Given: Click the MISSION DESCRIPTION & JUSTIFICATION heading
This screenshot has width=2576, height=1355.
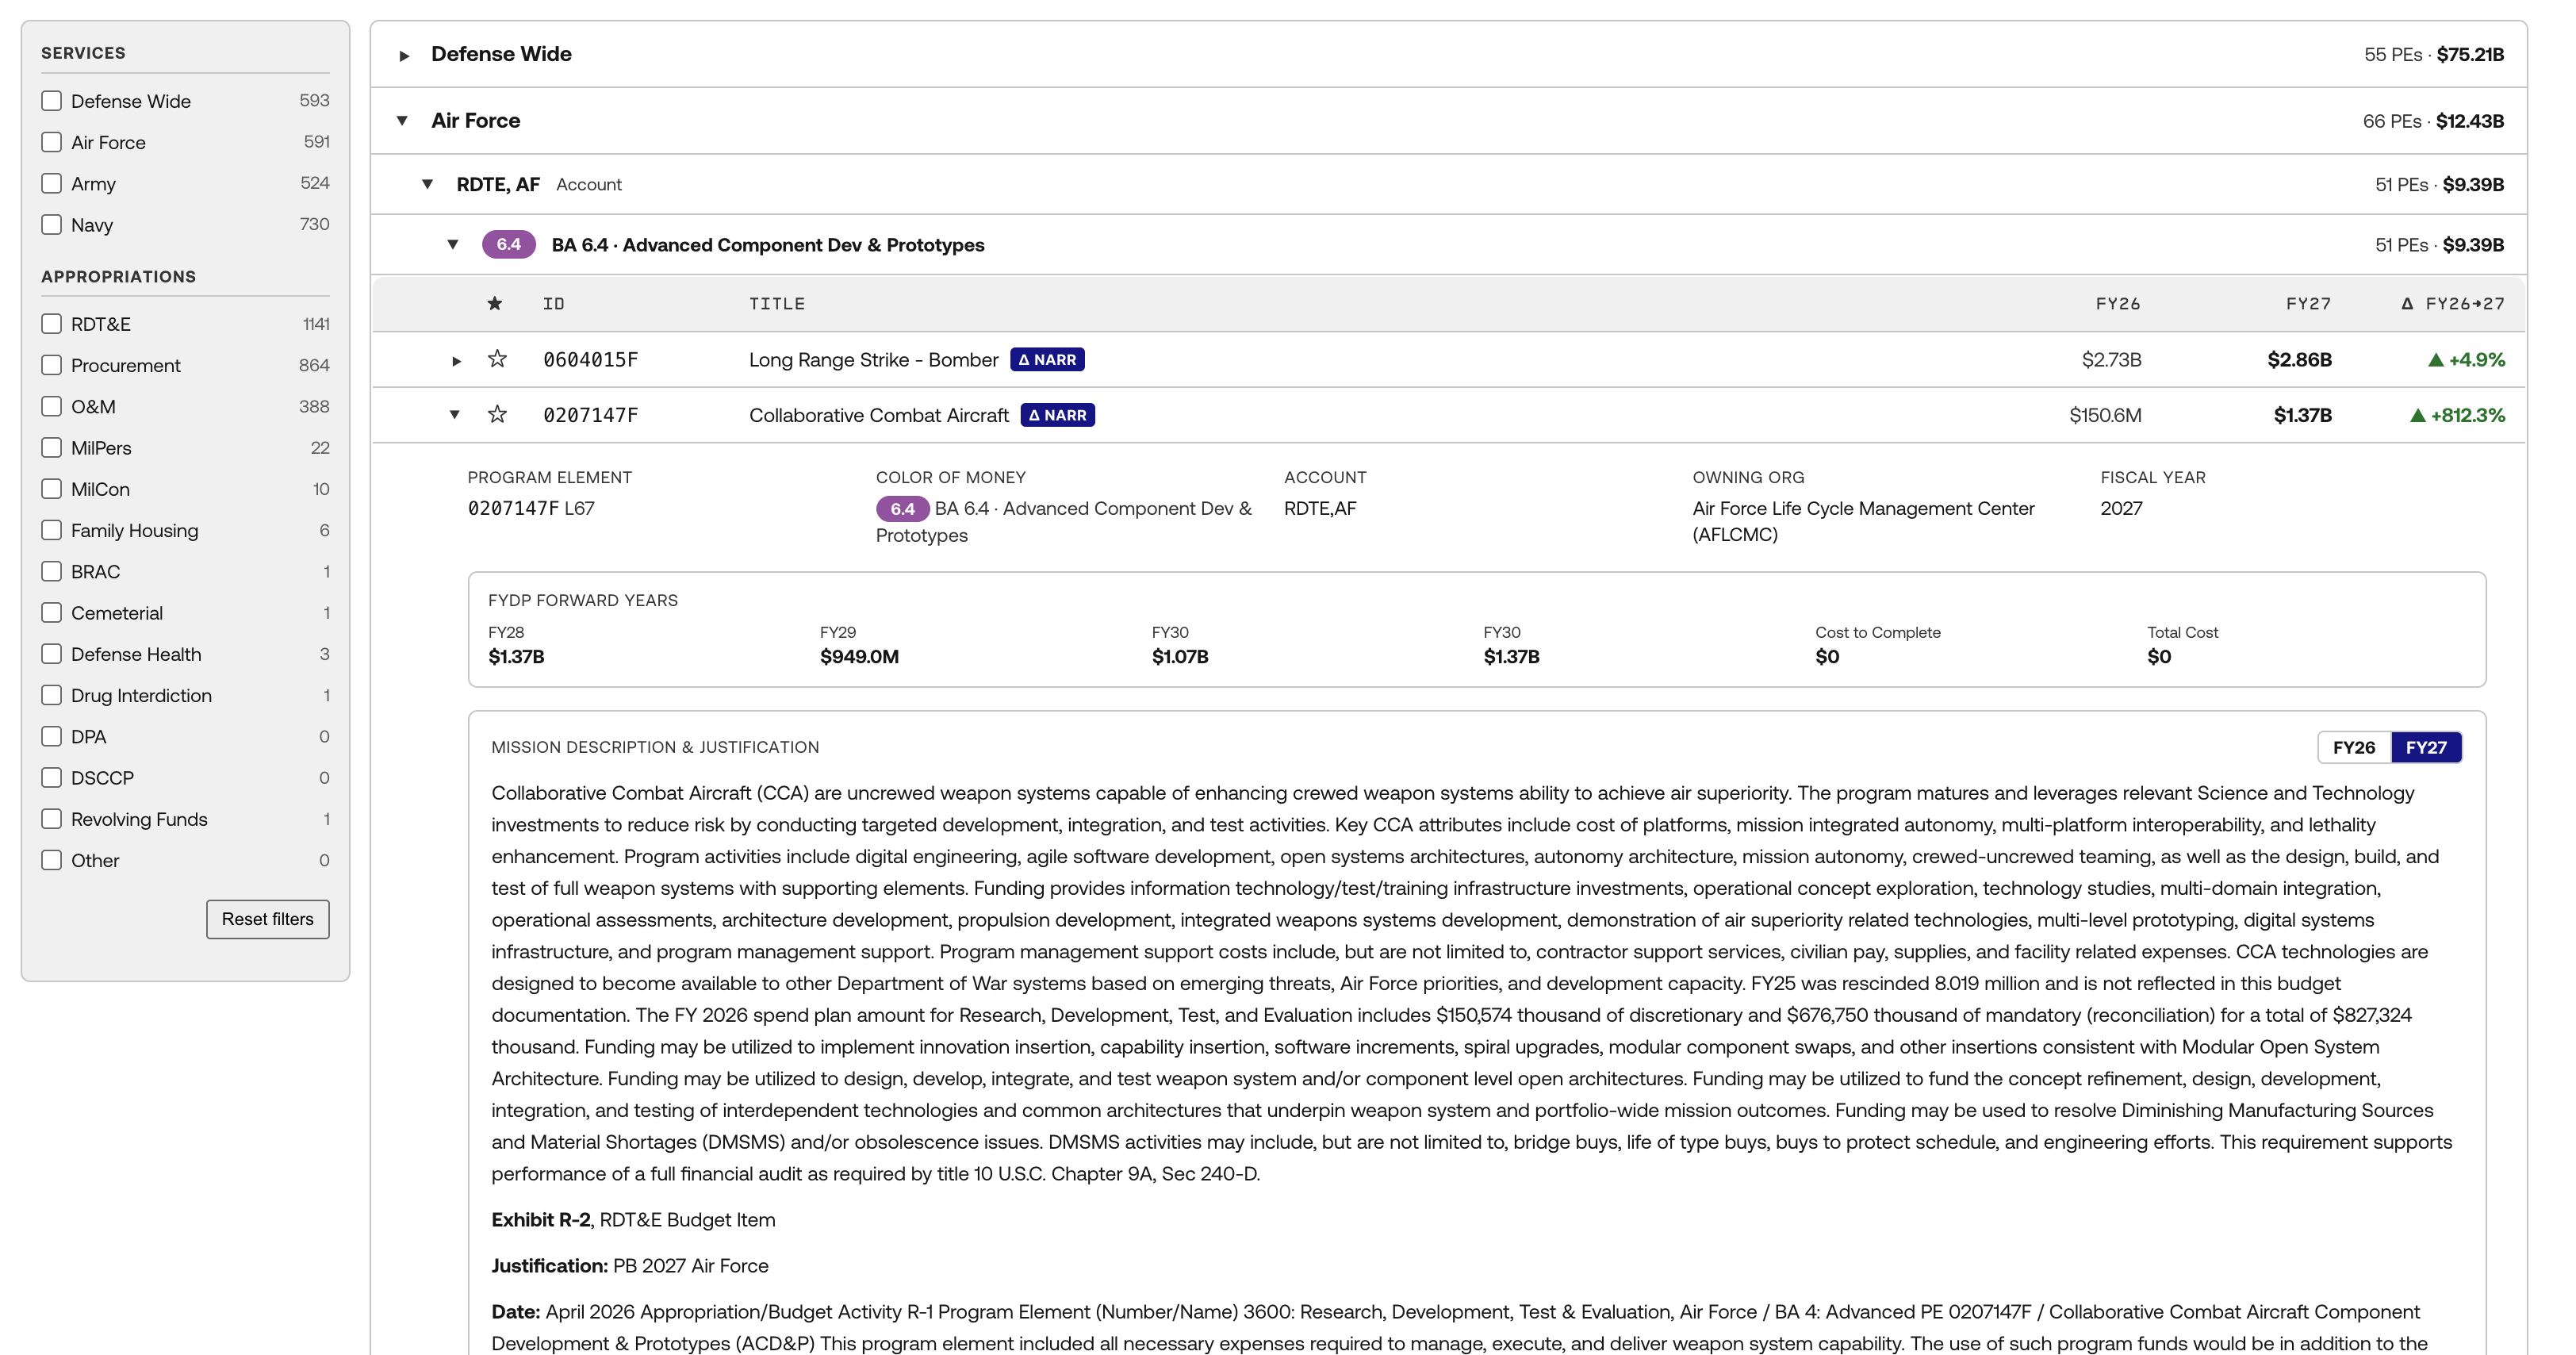Looking at the screenshot, I should point(655,747).
